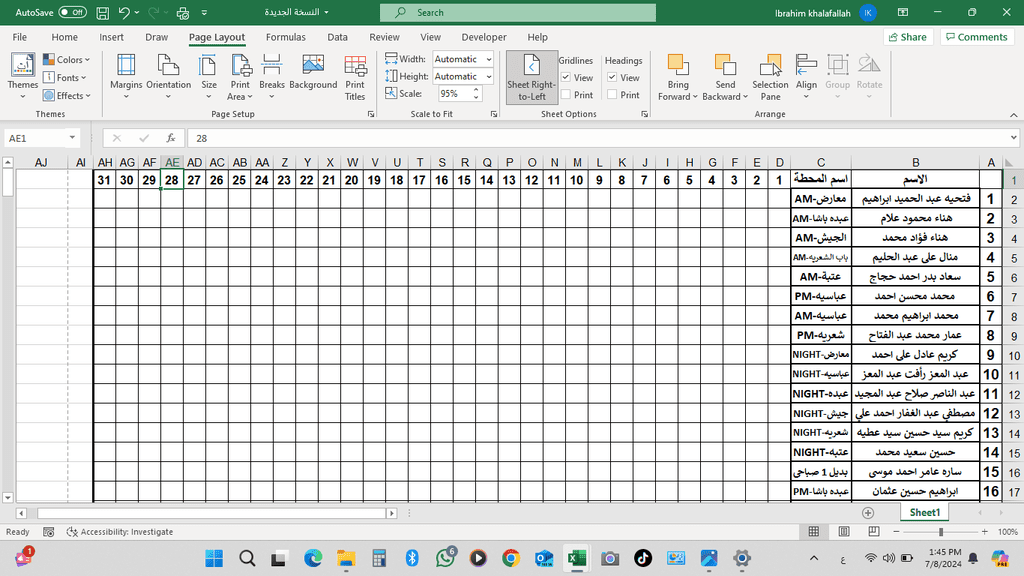
Task: Switch to the Formulas tab
Action: (286, 37)
